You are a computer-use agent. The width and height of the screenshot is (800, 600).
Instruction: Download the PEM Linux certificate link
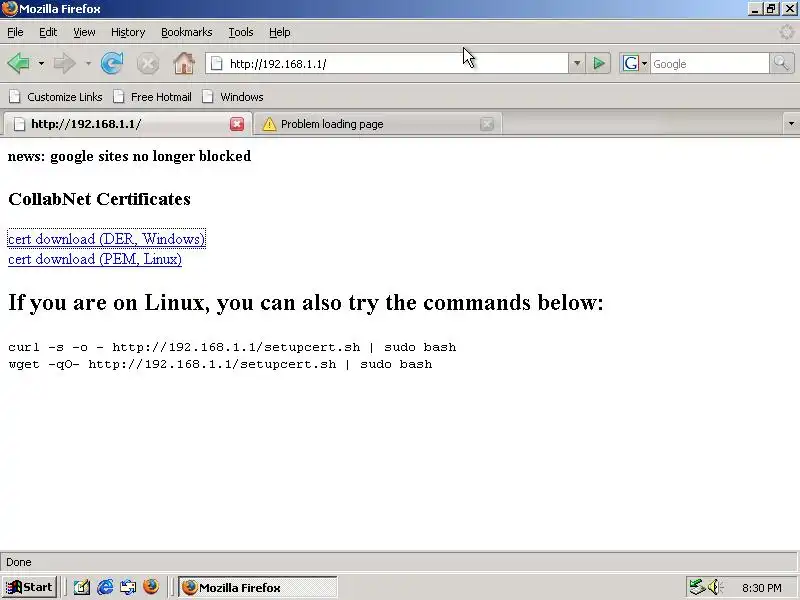point(95,259)
